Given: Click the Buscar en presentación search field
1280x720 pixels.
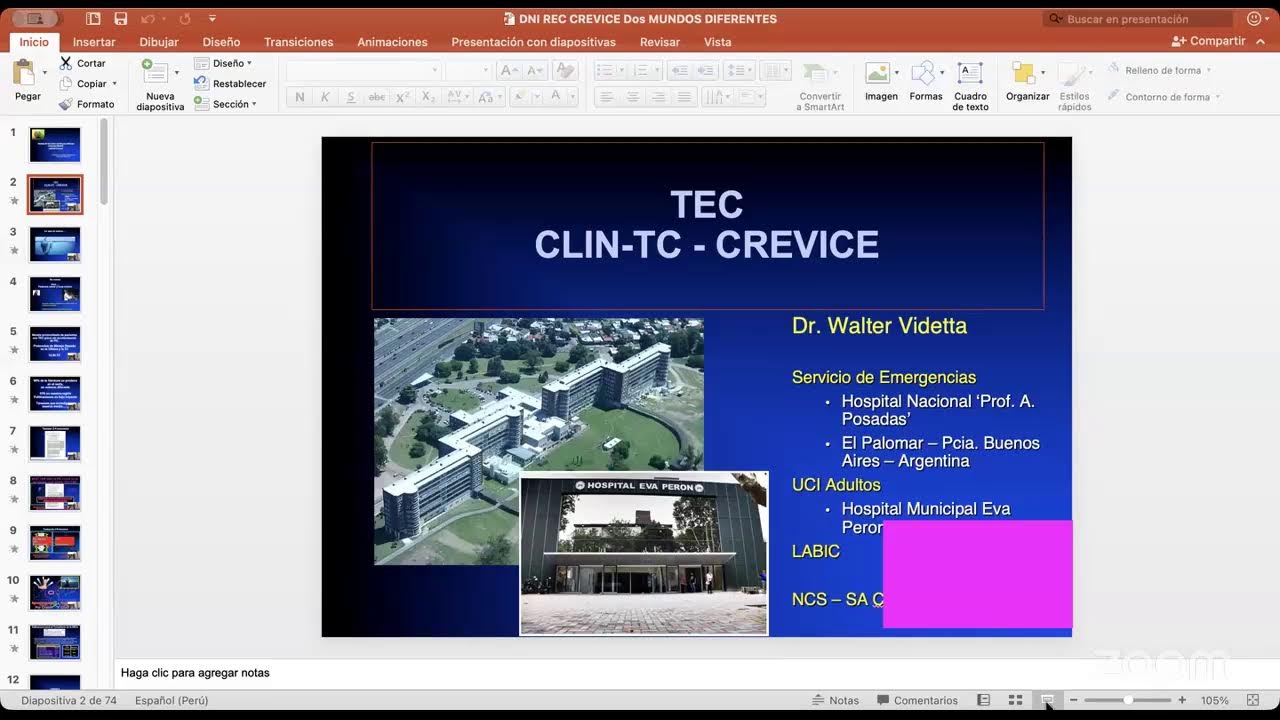Looking at the screenshot, I should [1138, 19].
